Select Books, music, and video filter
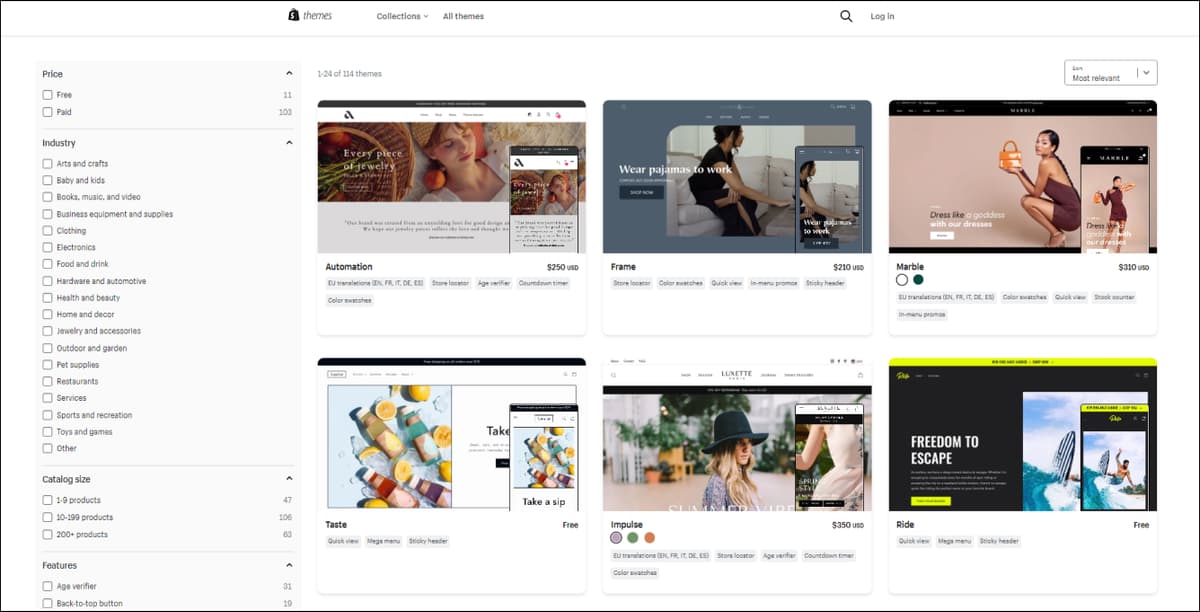 47,197
